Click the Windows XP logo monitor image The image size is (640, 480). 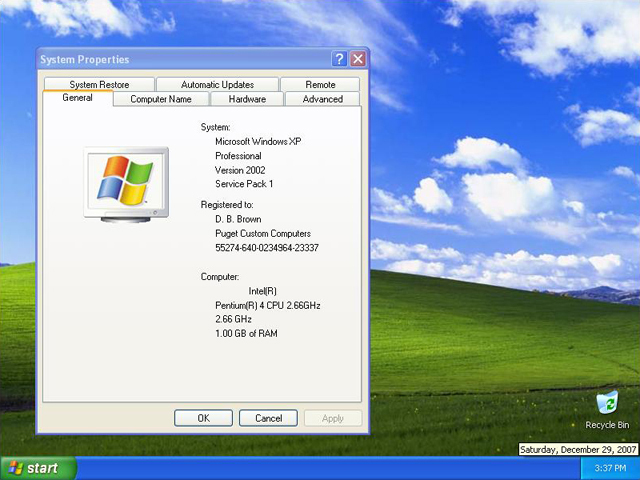[125, 183]
